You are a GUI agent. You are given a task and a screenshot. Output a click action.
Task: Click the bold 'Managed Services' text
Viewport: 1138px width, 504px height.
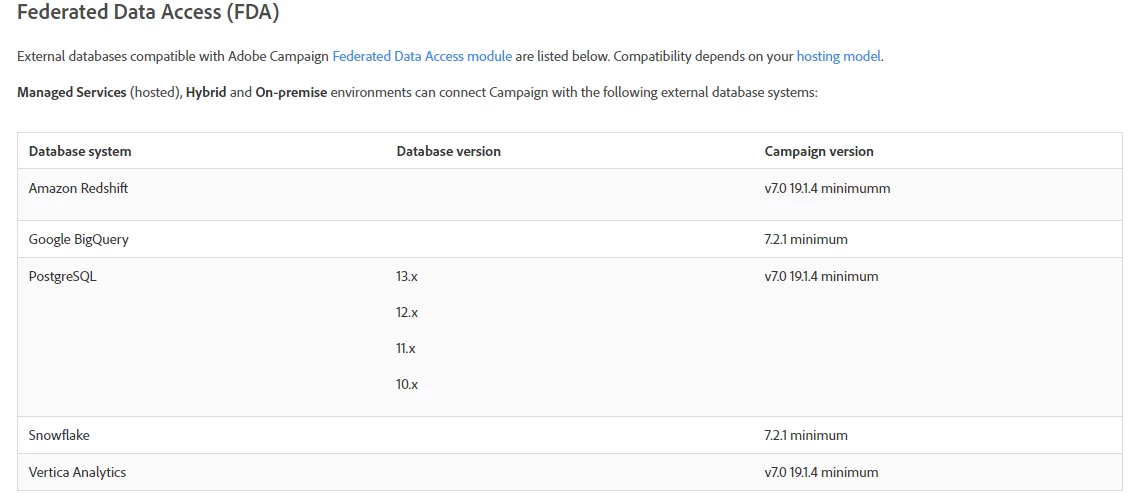click(x=72, y=93)
